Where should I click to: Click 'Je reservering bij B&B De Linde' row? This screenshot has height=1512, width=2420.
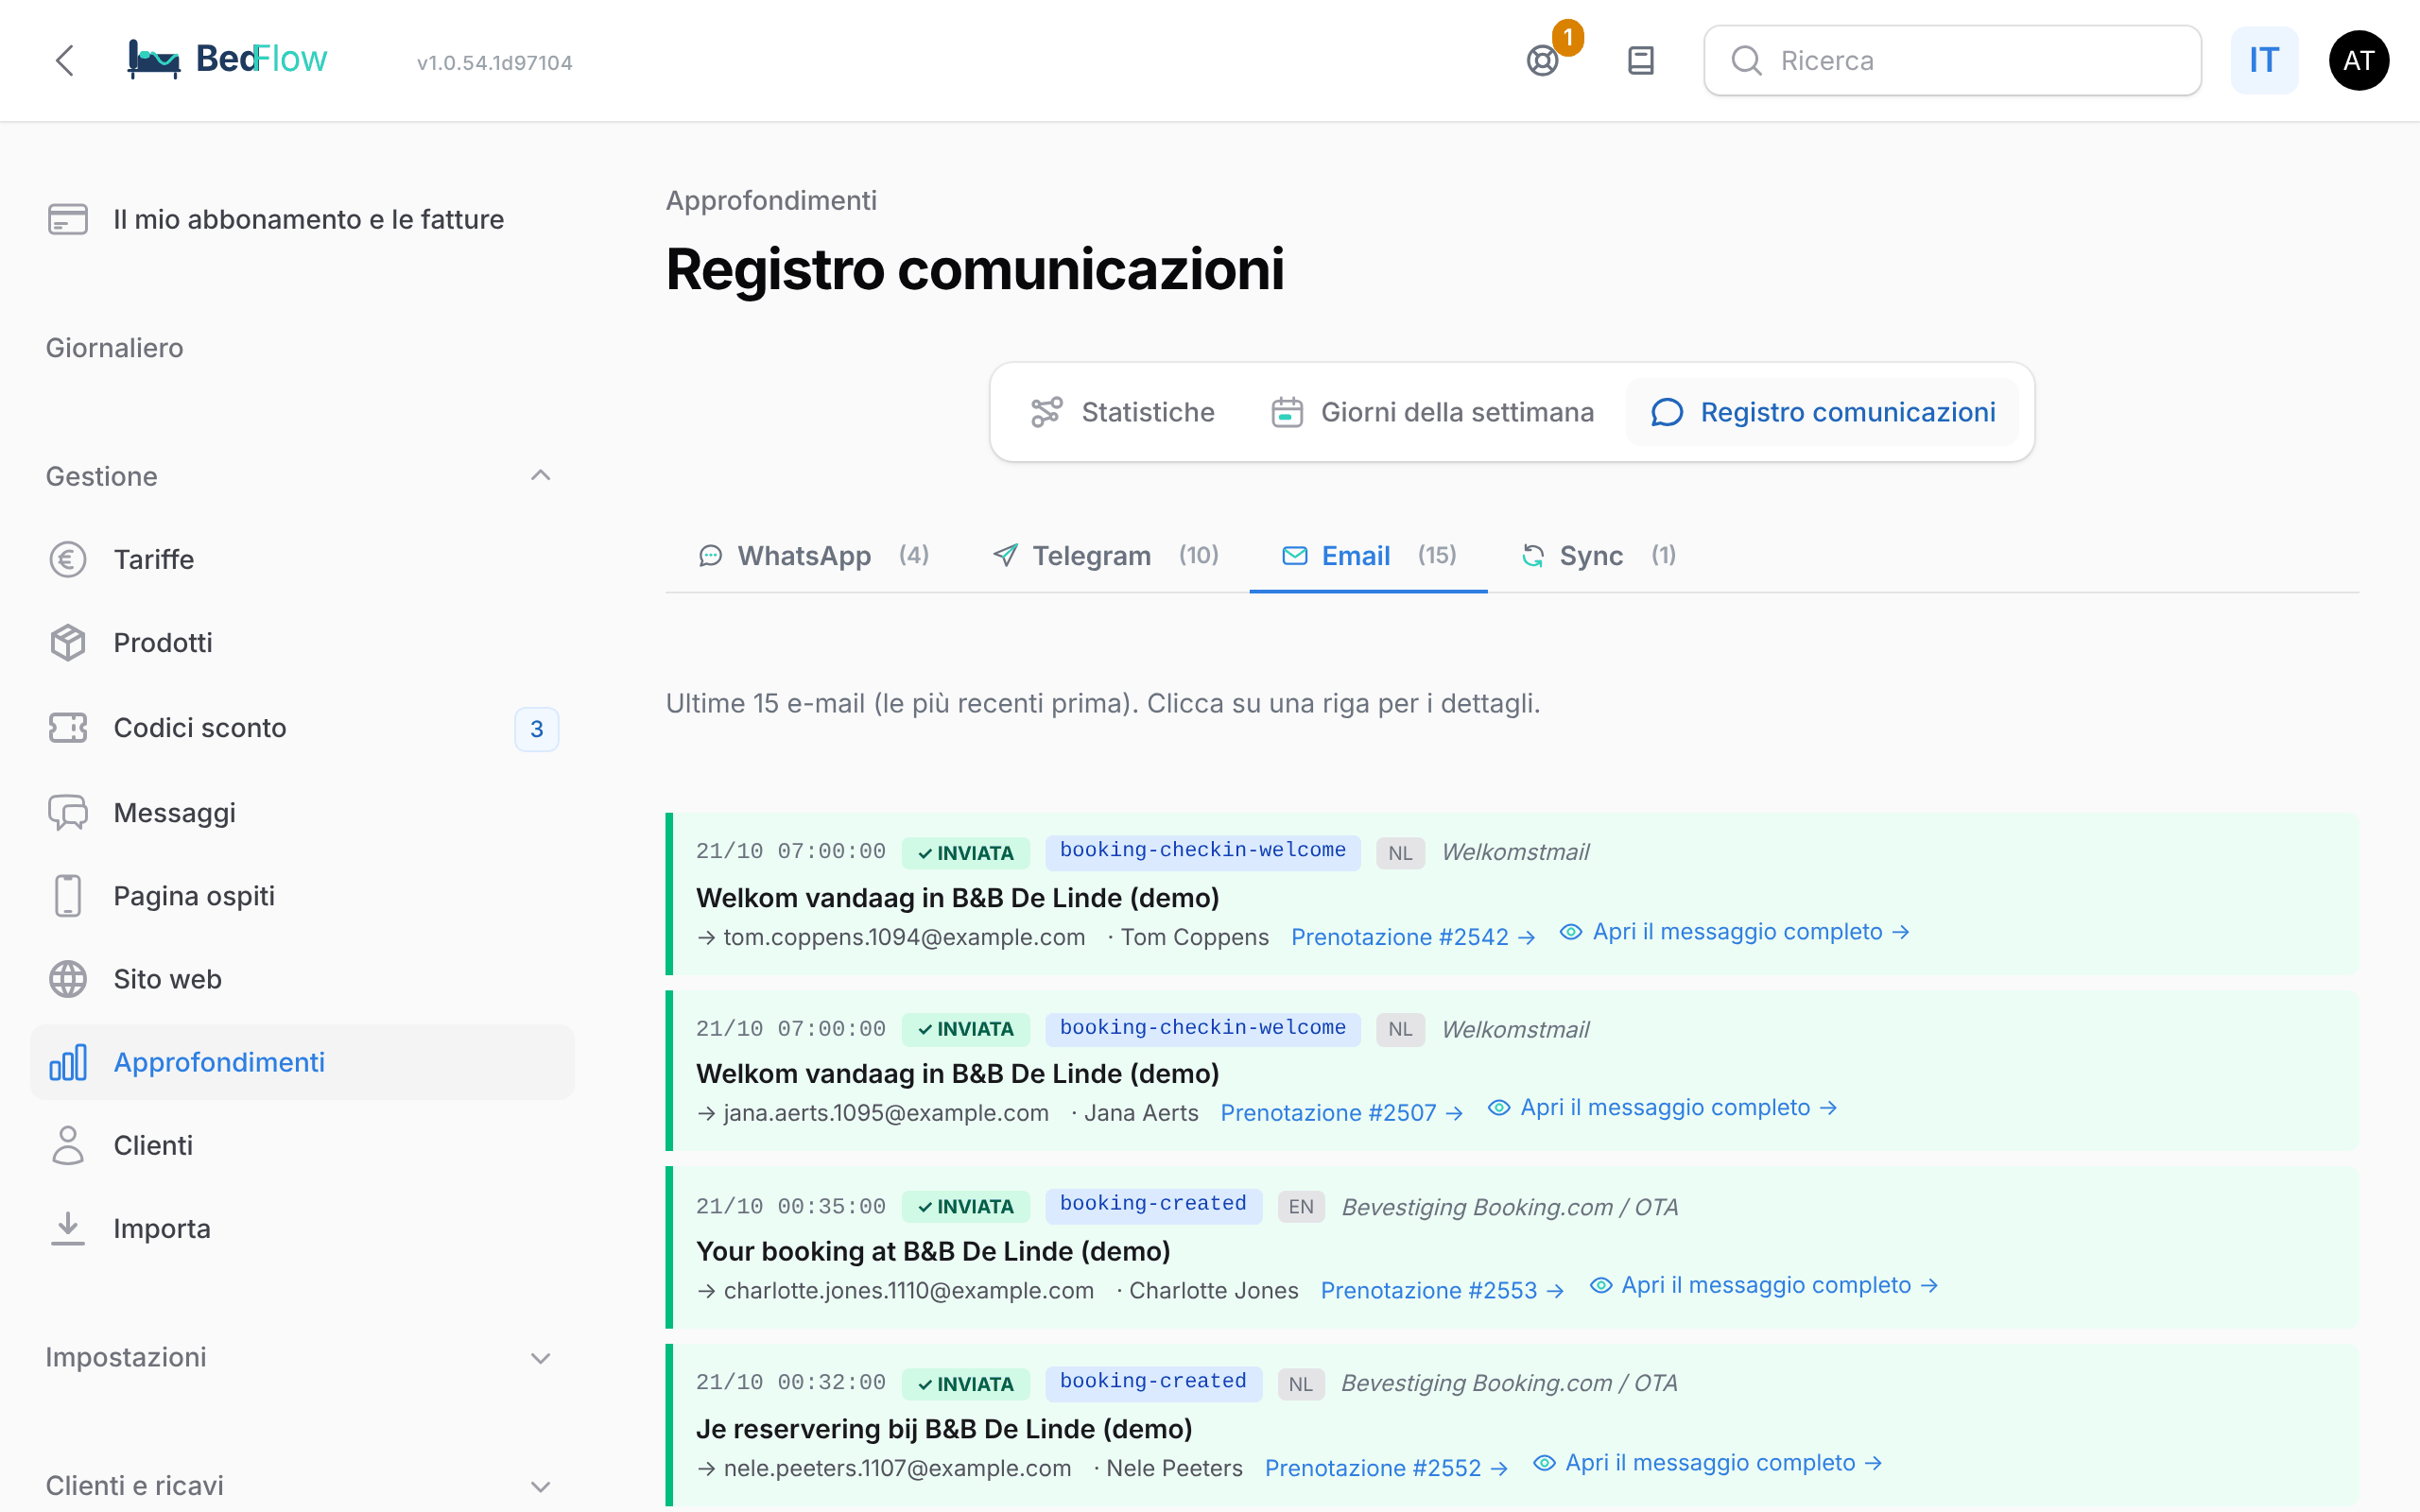click(x=1512, y=1426)
